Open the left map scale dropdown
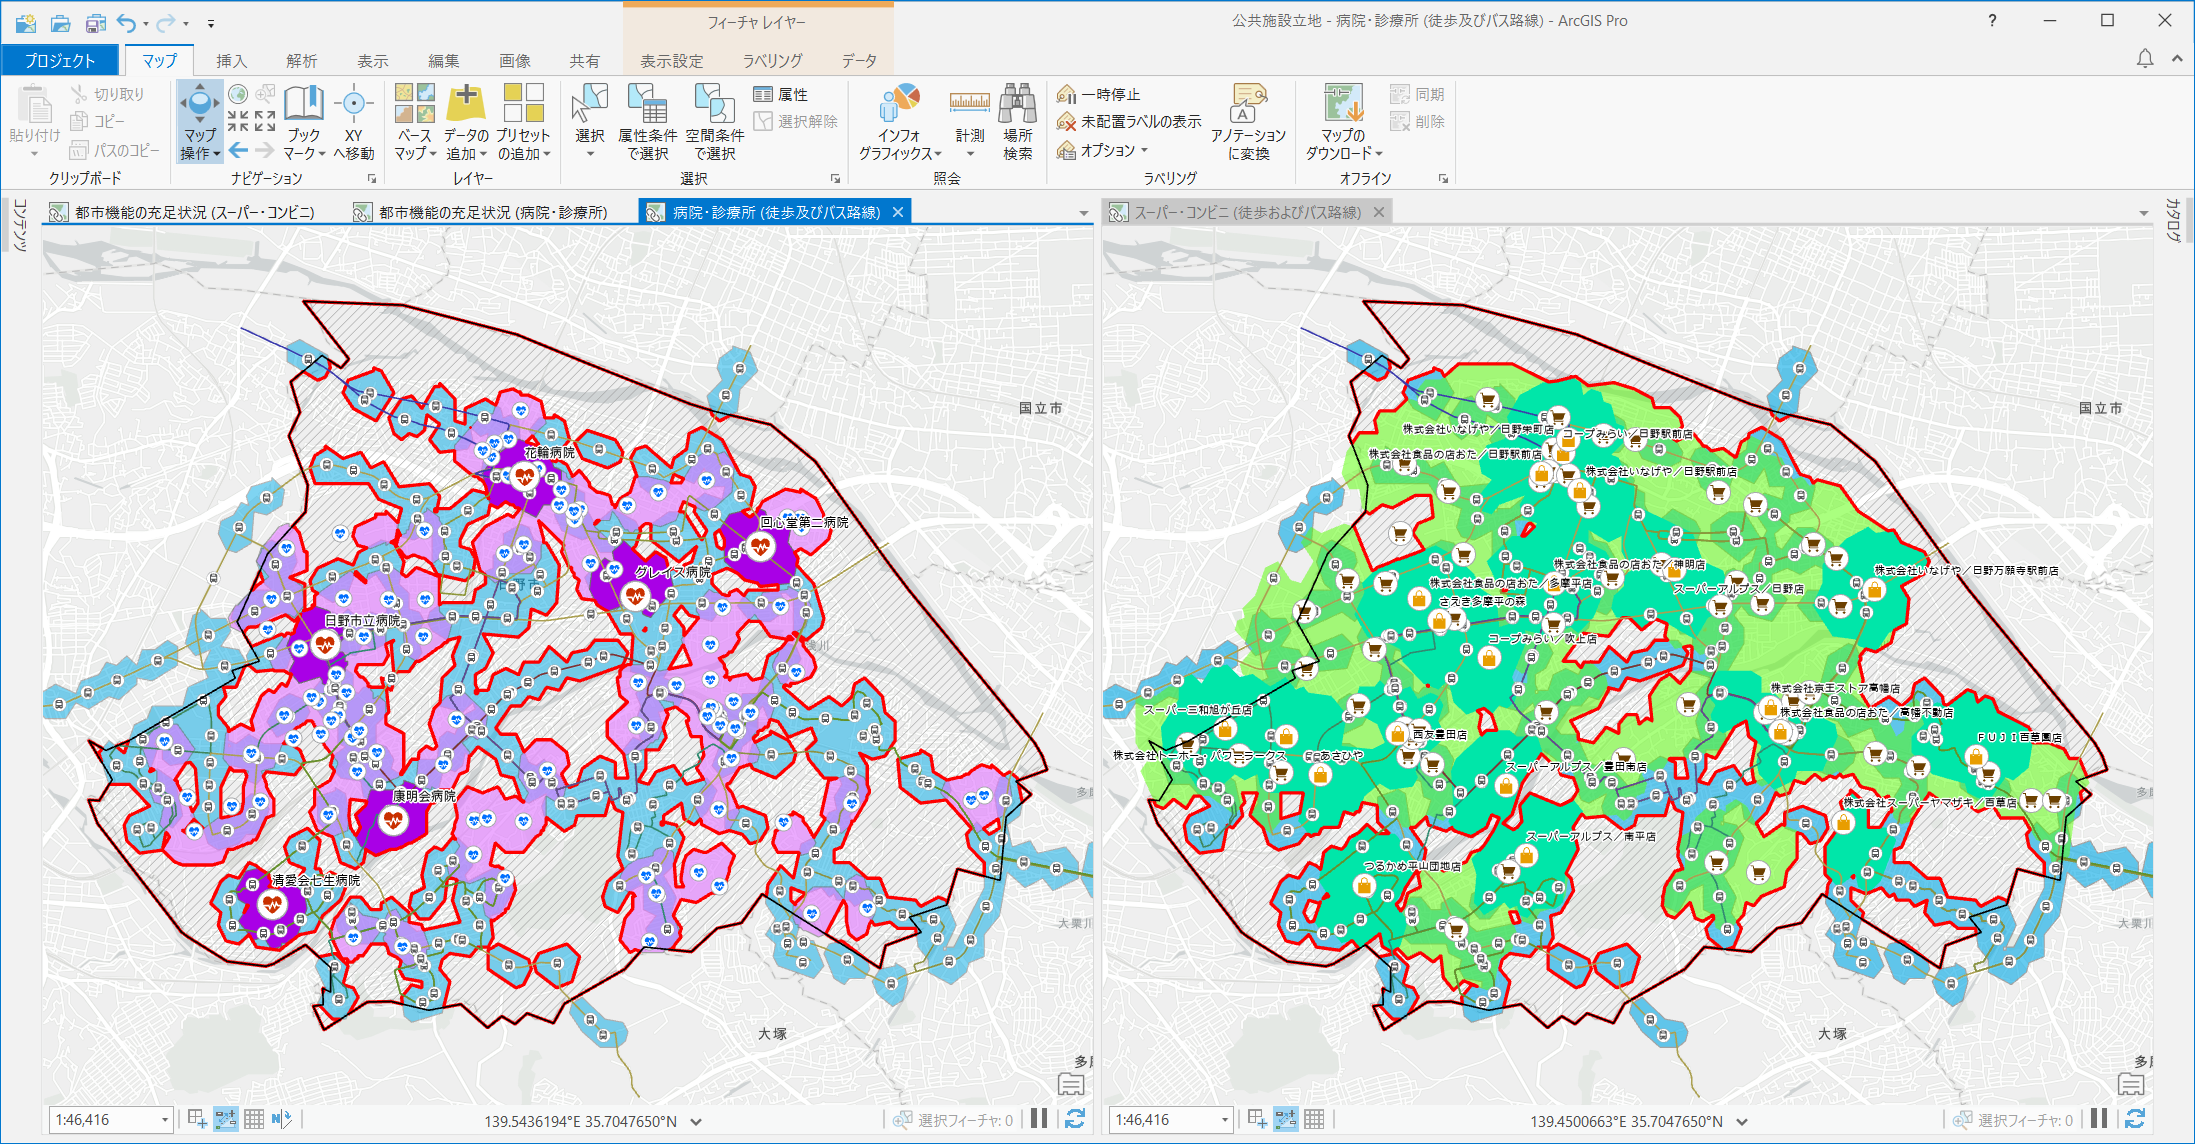Screen dimensions: 2195x1144 [x=165, y=1120]
